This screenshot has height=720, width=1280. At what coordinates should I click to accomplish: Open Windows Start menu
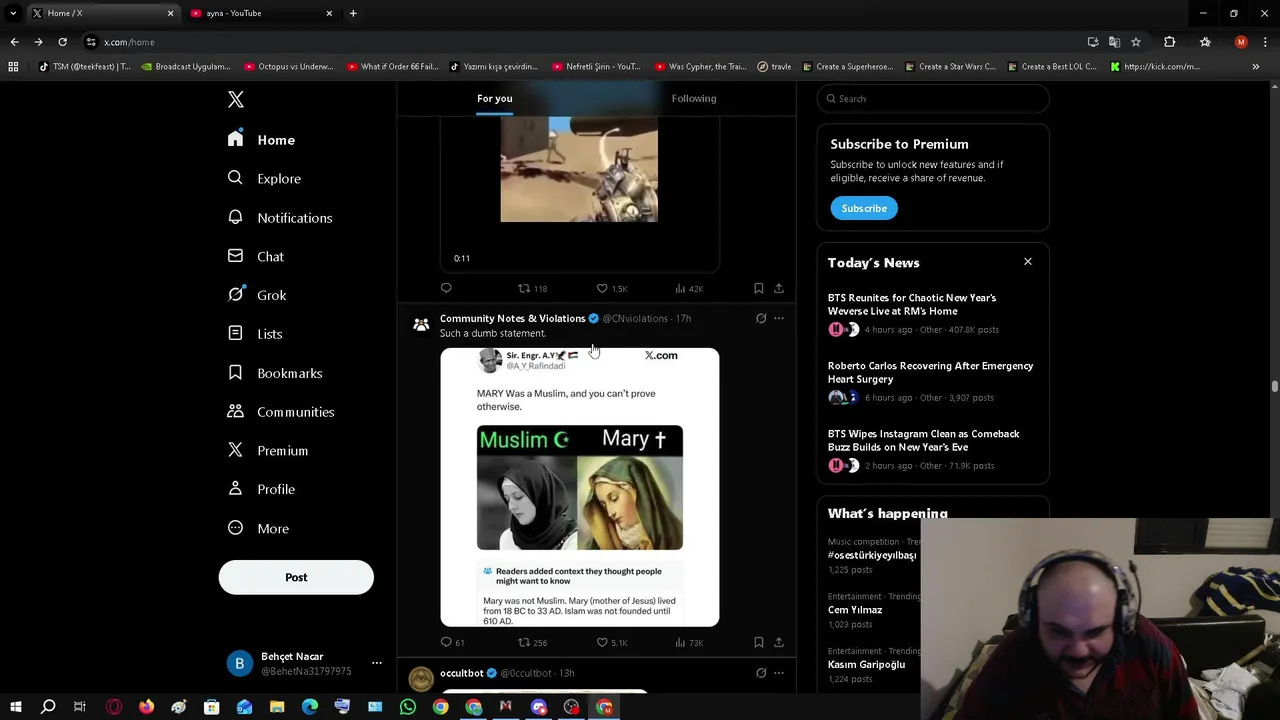coord(15,707)
